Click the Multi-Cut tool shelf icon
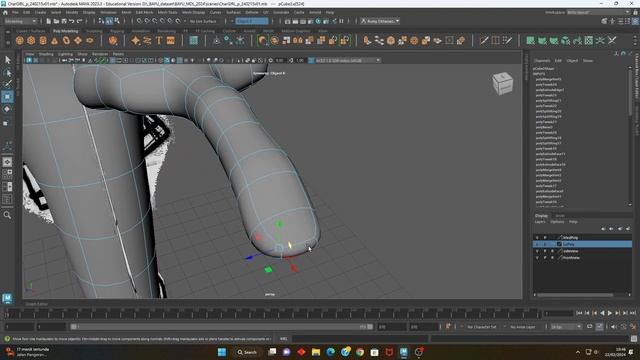This screenshot has width=640, height=360. 484,40
